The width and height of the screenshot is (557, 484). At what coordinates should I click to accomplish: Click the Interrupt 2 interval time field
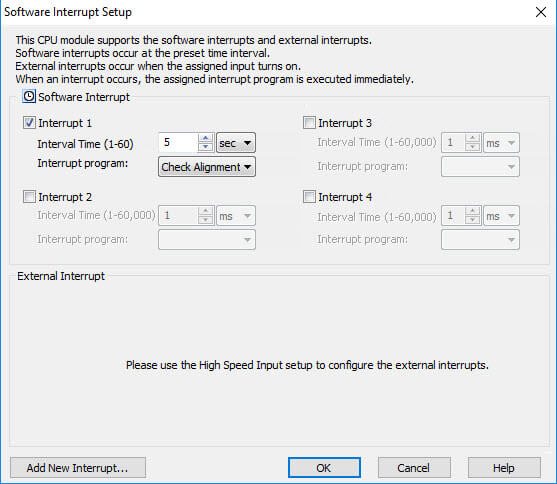pyautogui.click(x=178, y=216)
